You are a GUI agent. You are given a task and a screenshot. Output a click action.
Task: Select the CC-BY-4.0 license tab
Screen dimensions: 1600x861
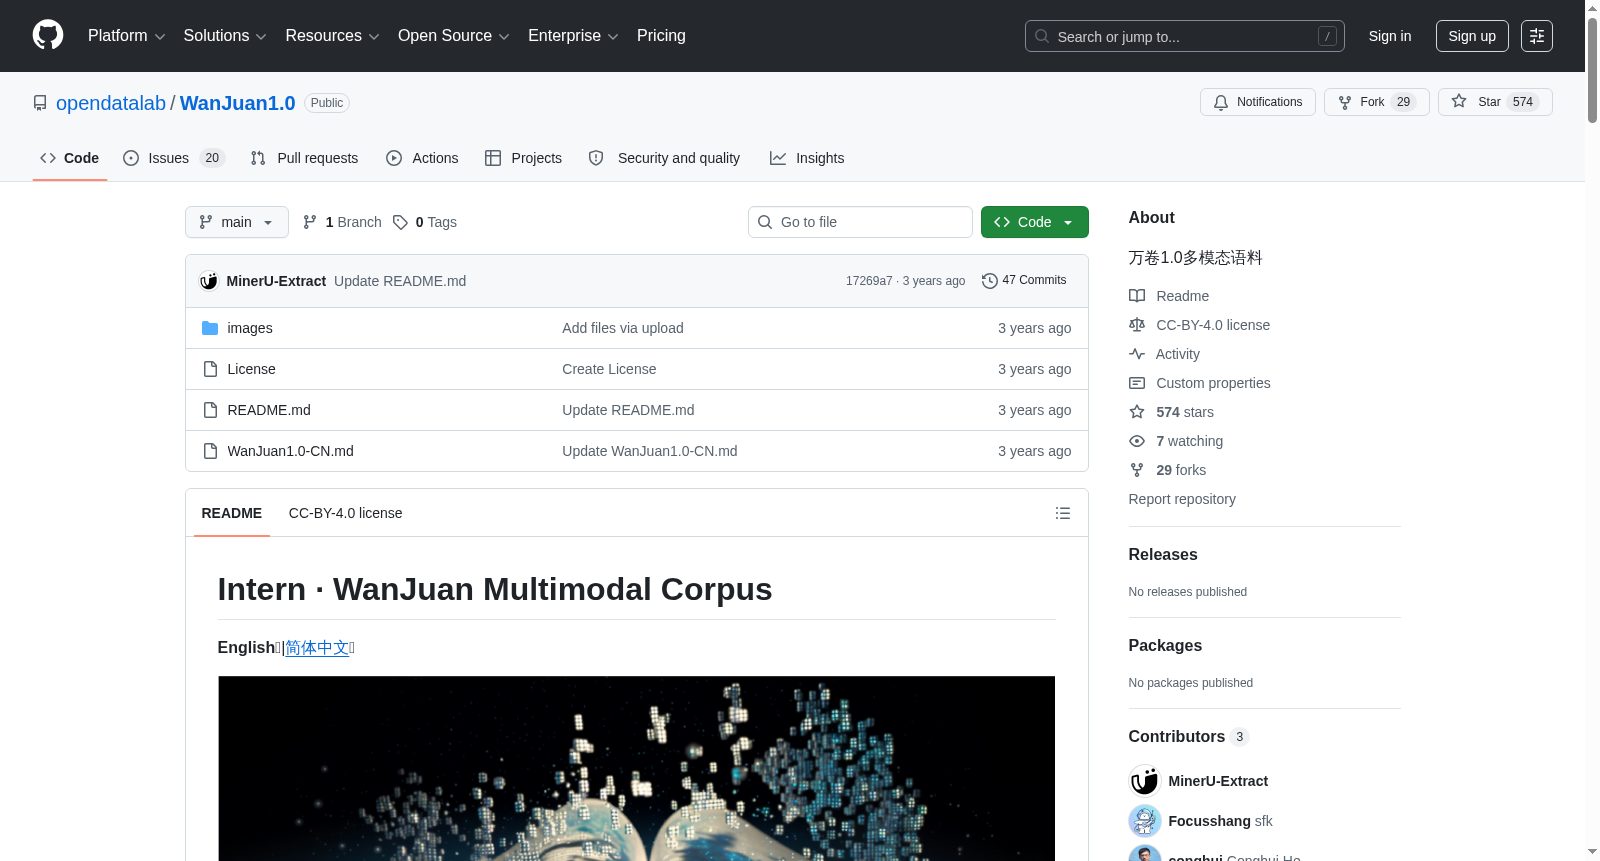point(345,513)
